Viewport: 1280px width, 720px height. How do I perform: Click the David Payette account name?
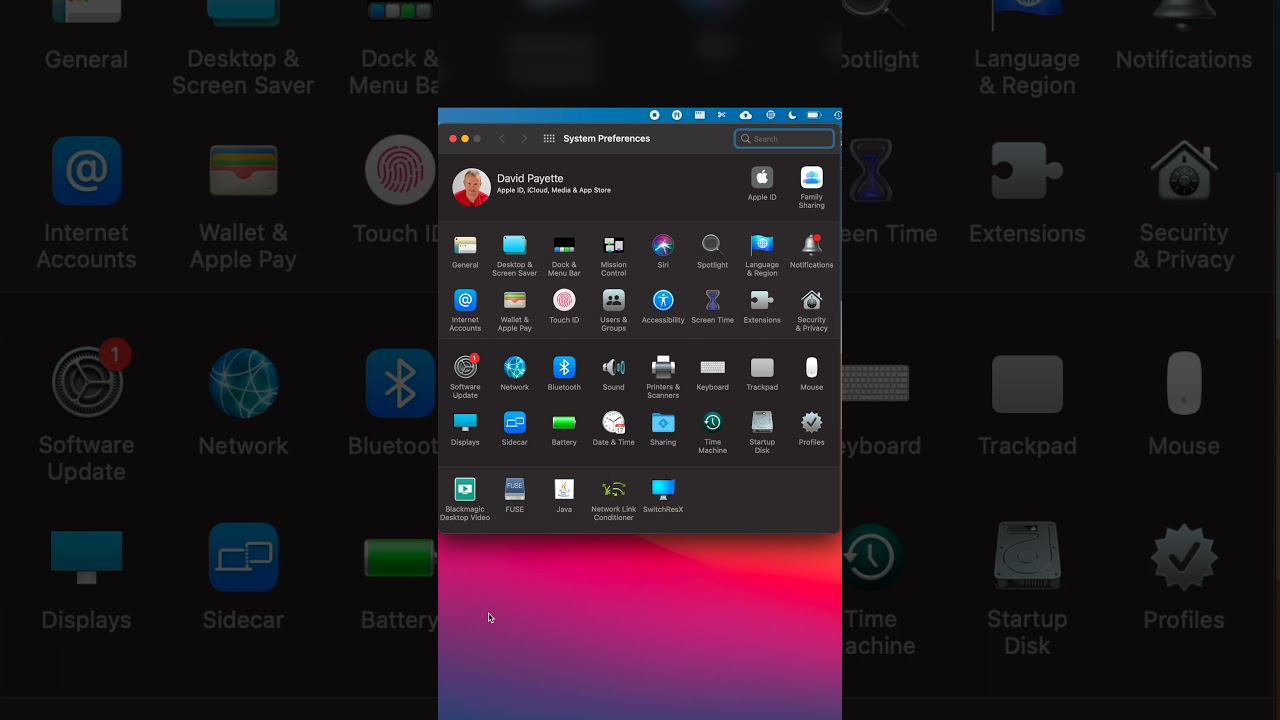click(530, 178)
